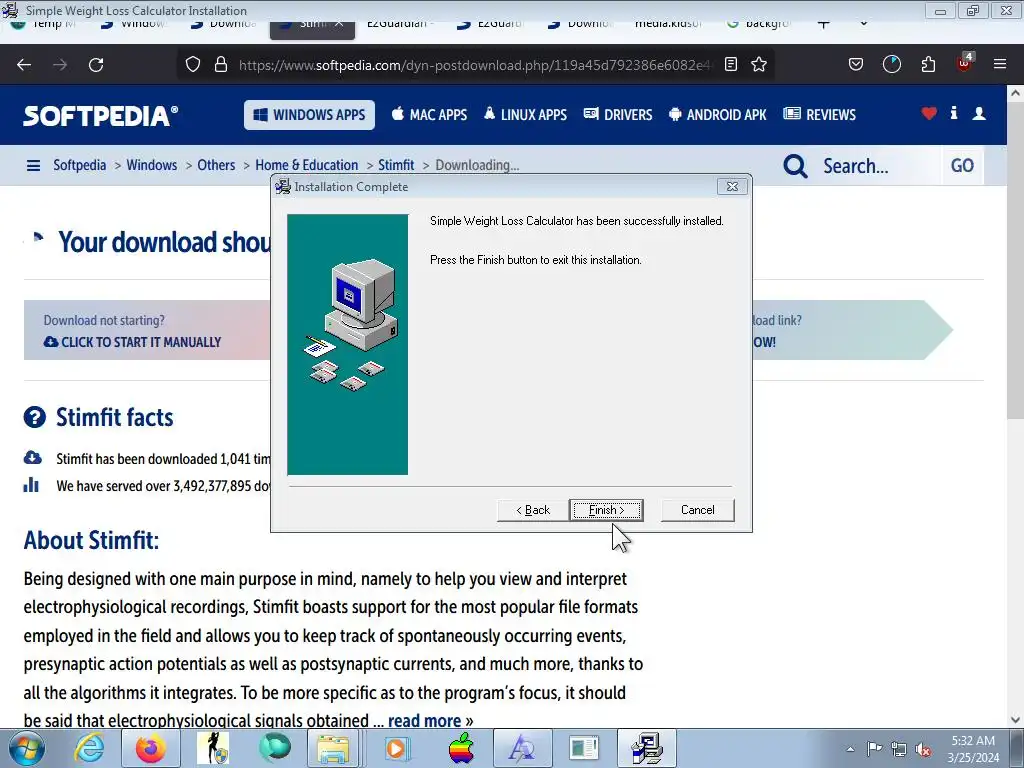Viewport: 1024px width, 768px height.
Task: Click the installer setup icon in the taskbar
Action: click(647, 748)
